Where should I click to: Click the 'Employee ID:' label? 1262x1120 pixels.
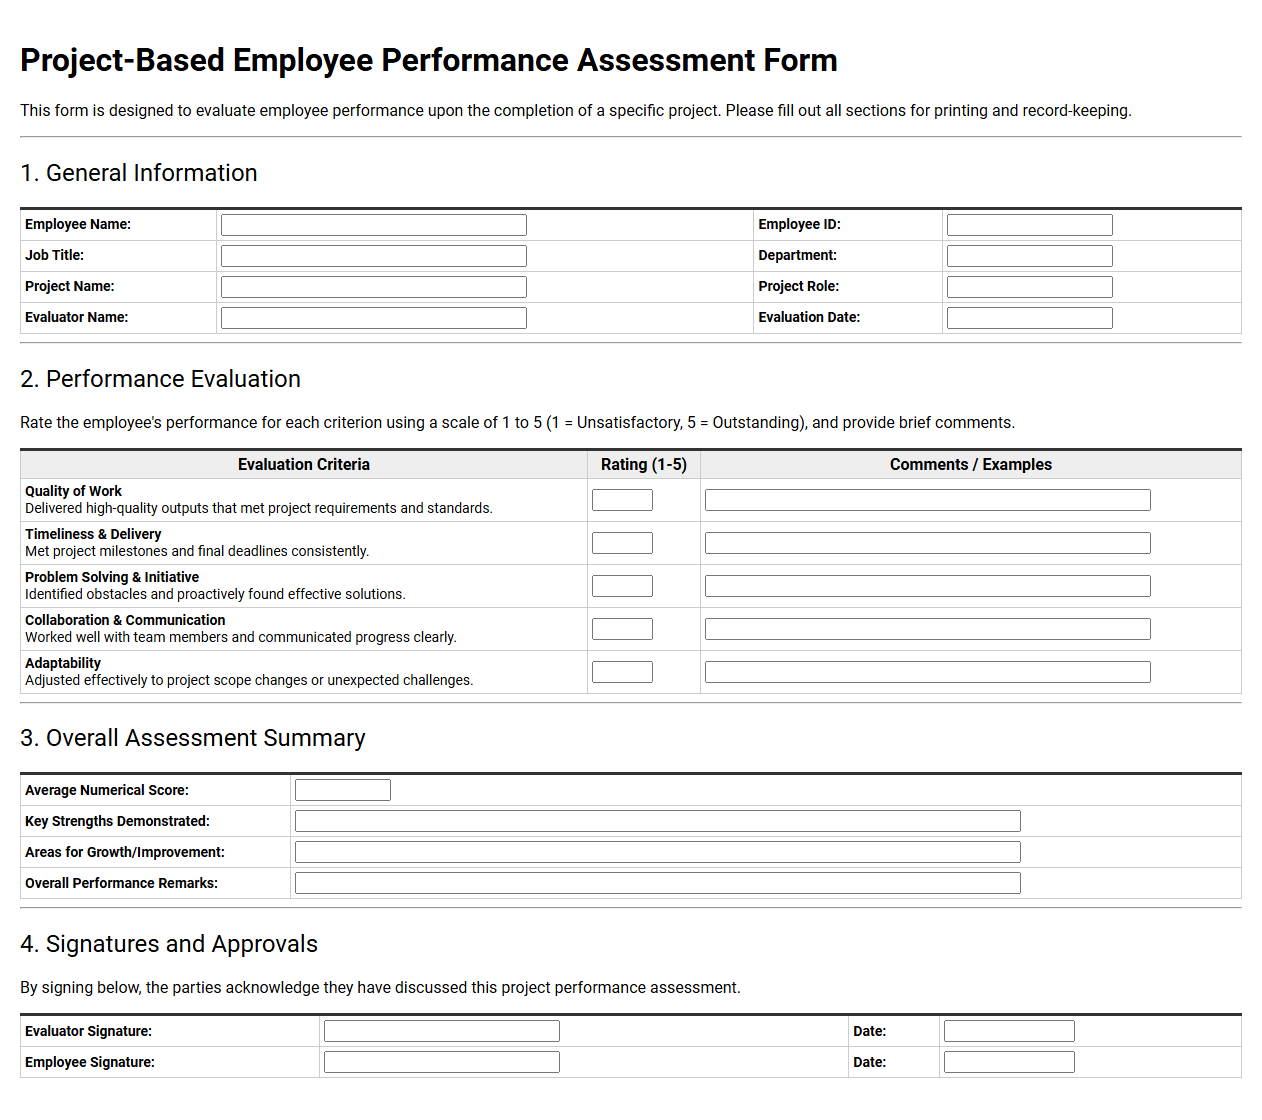pyautogui.click(x=799, y=224)
